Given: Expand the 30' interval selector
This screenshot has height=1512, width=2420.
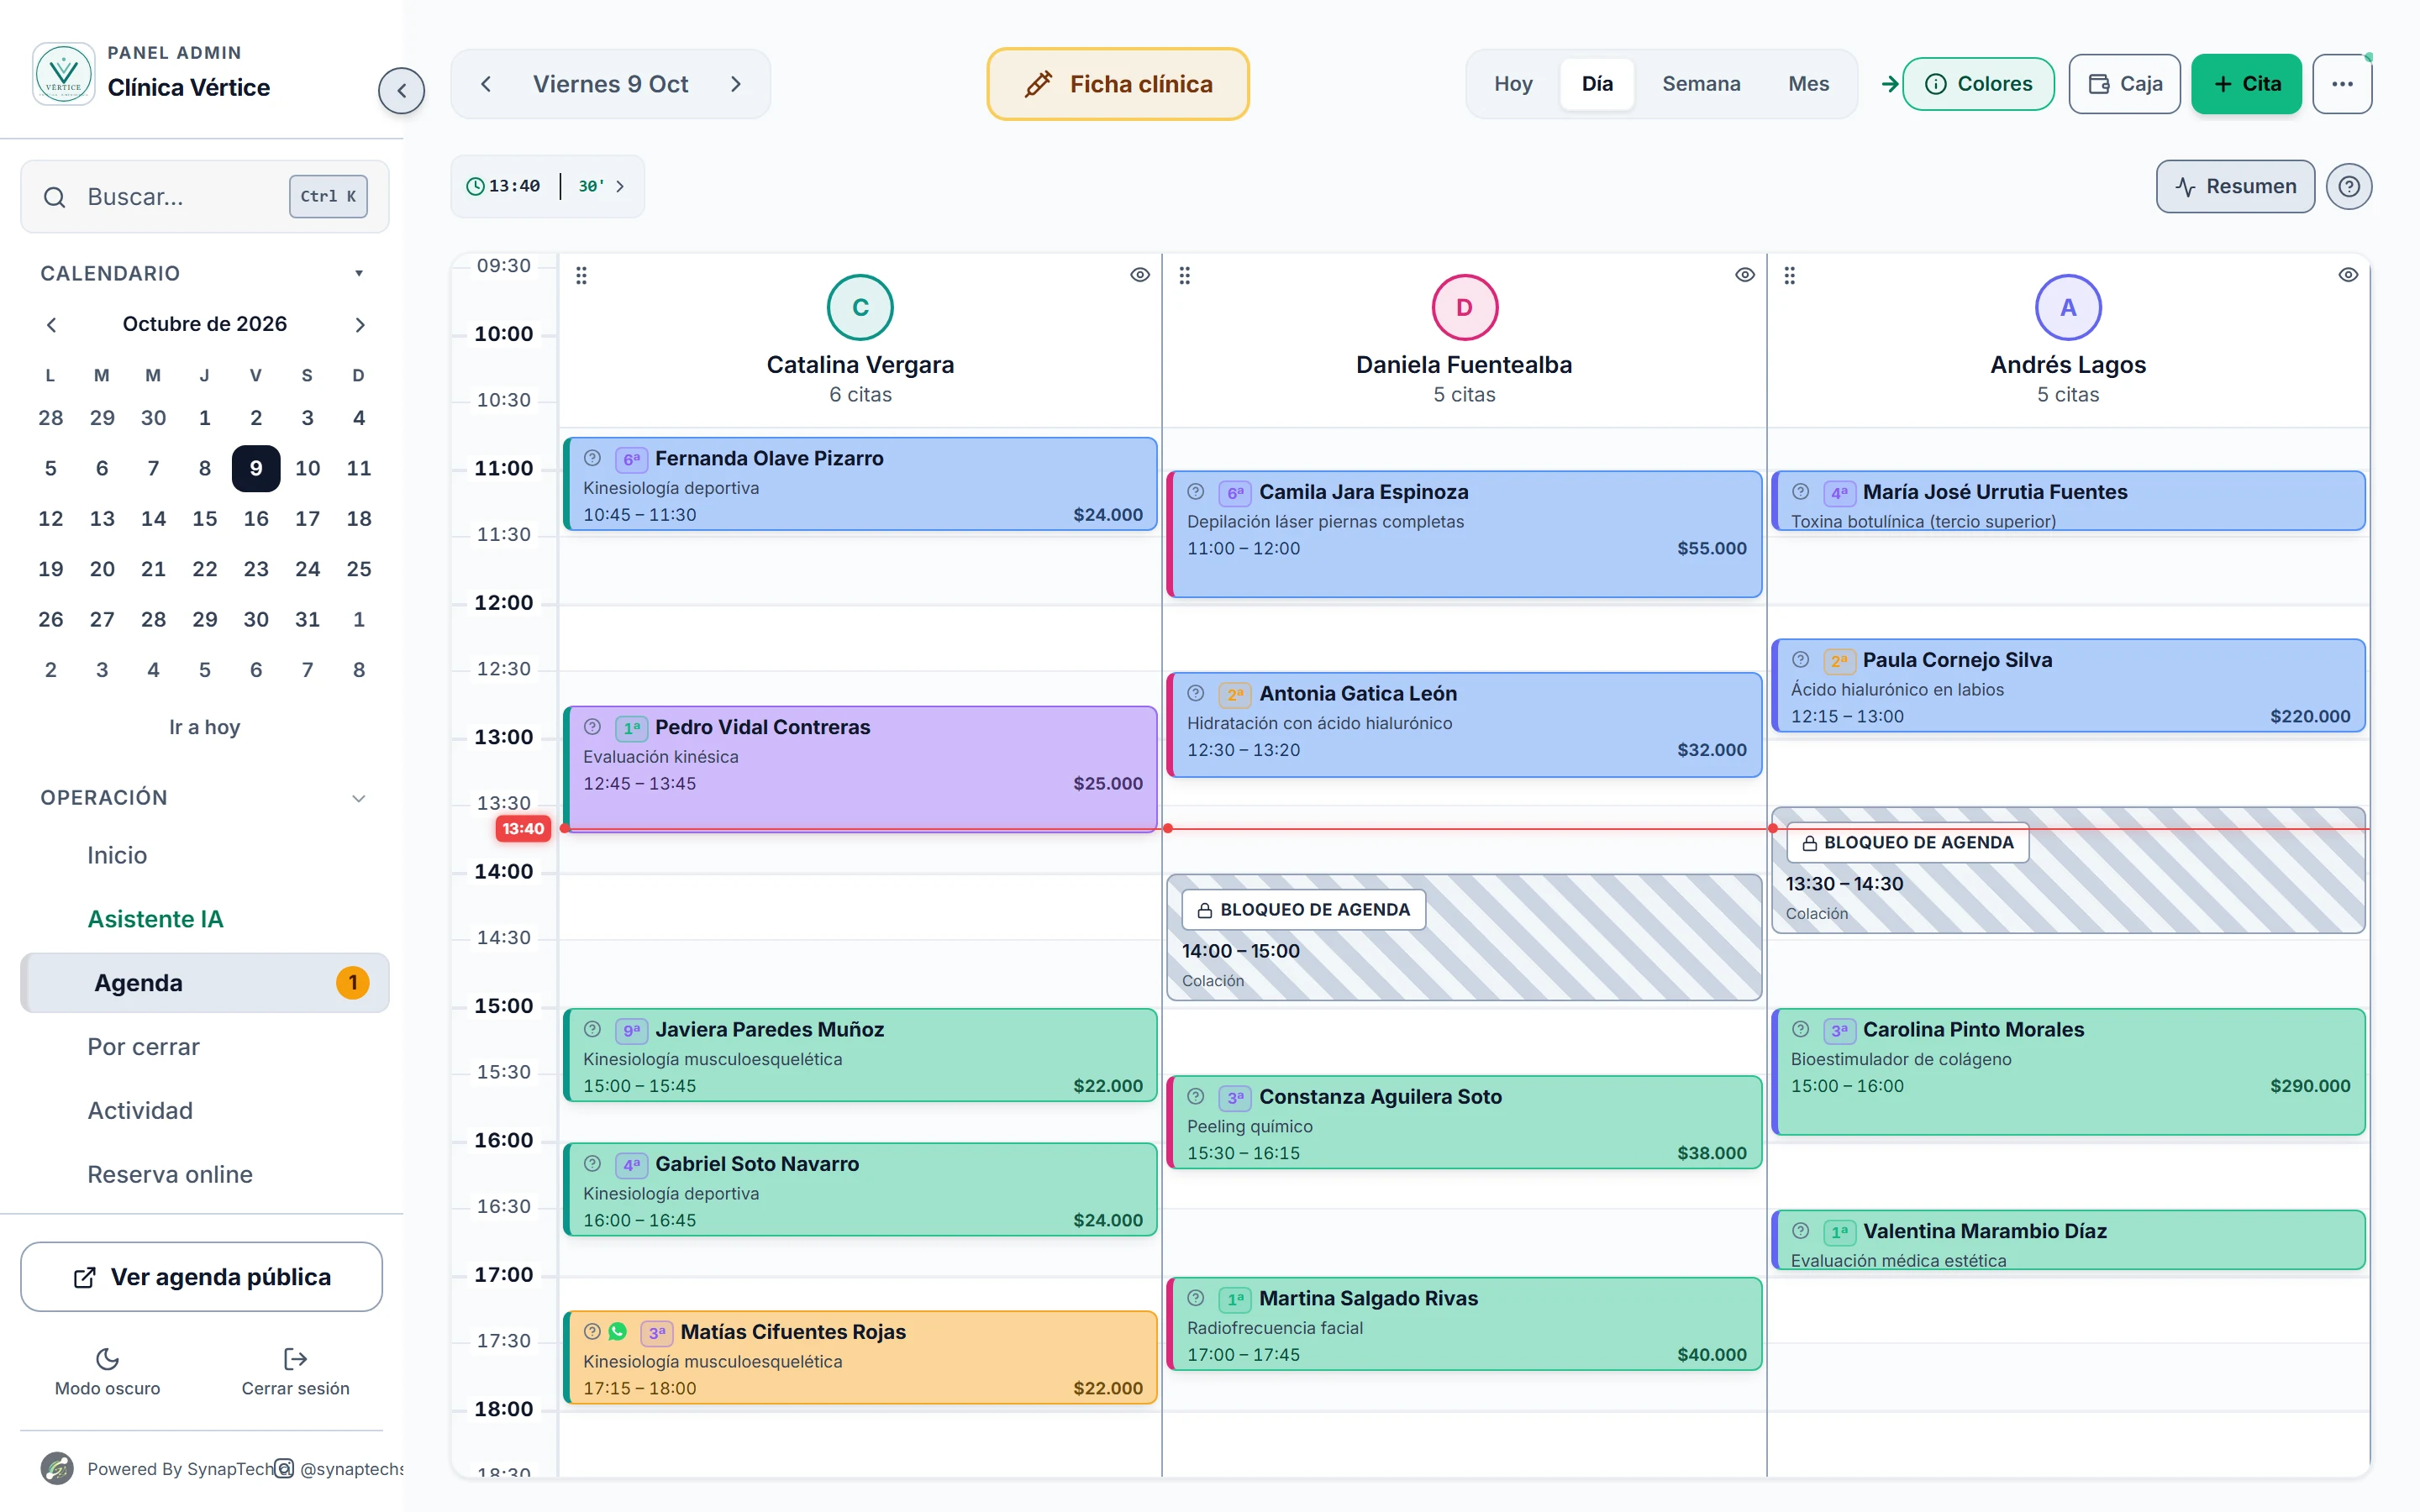Looking at the screenshot, I should point(602,186).
